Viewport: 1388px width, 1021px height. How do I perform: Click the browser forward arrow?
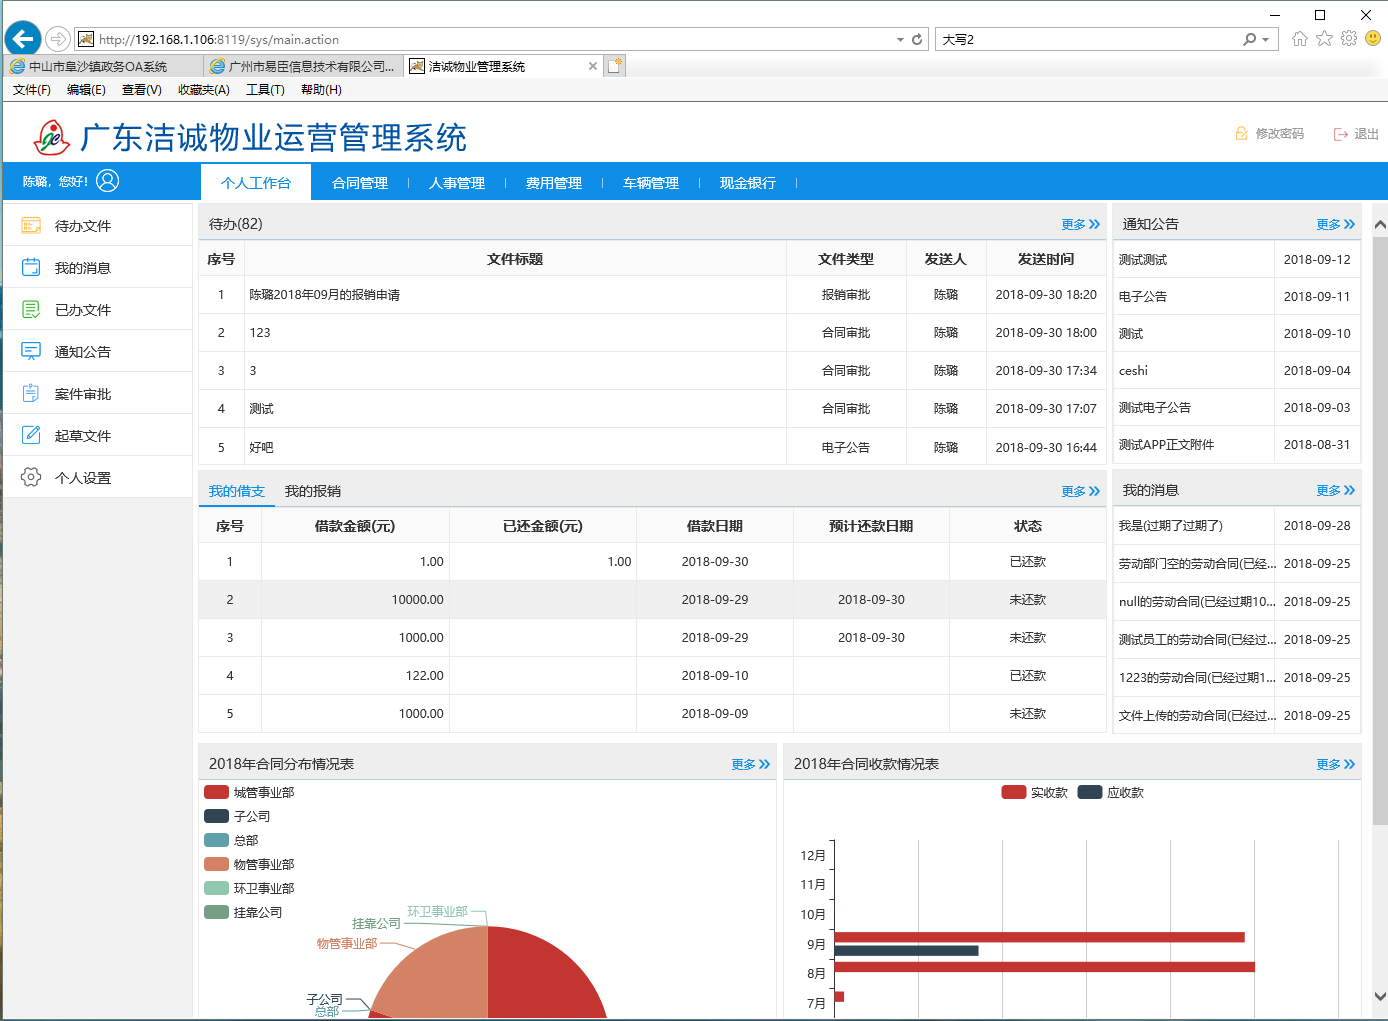(x=58, y=39)
